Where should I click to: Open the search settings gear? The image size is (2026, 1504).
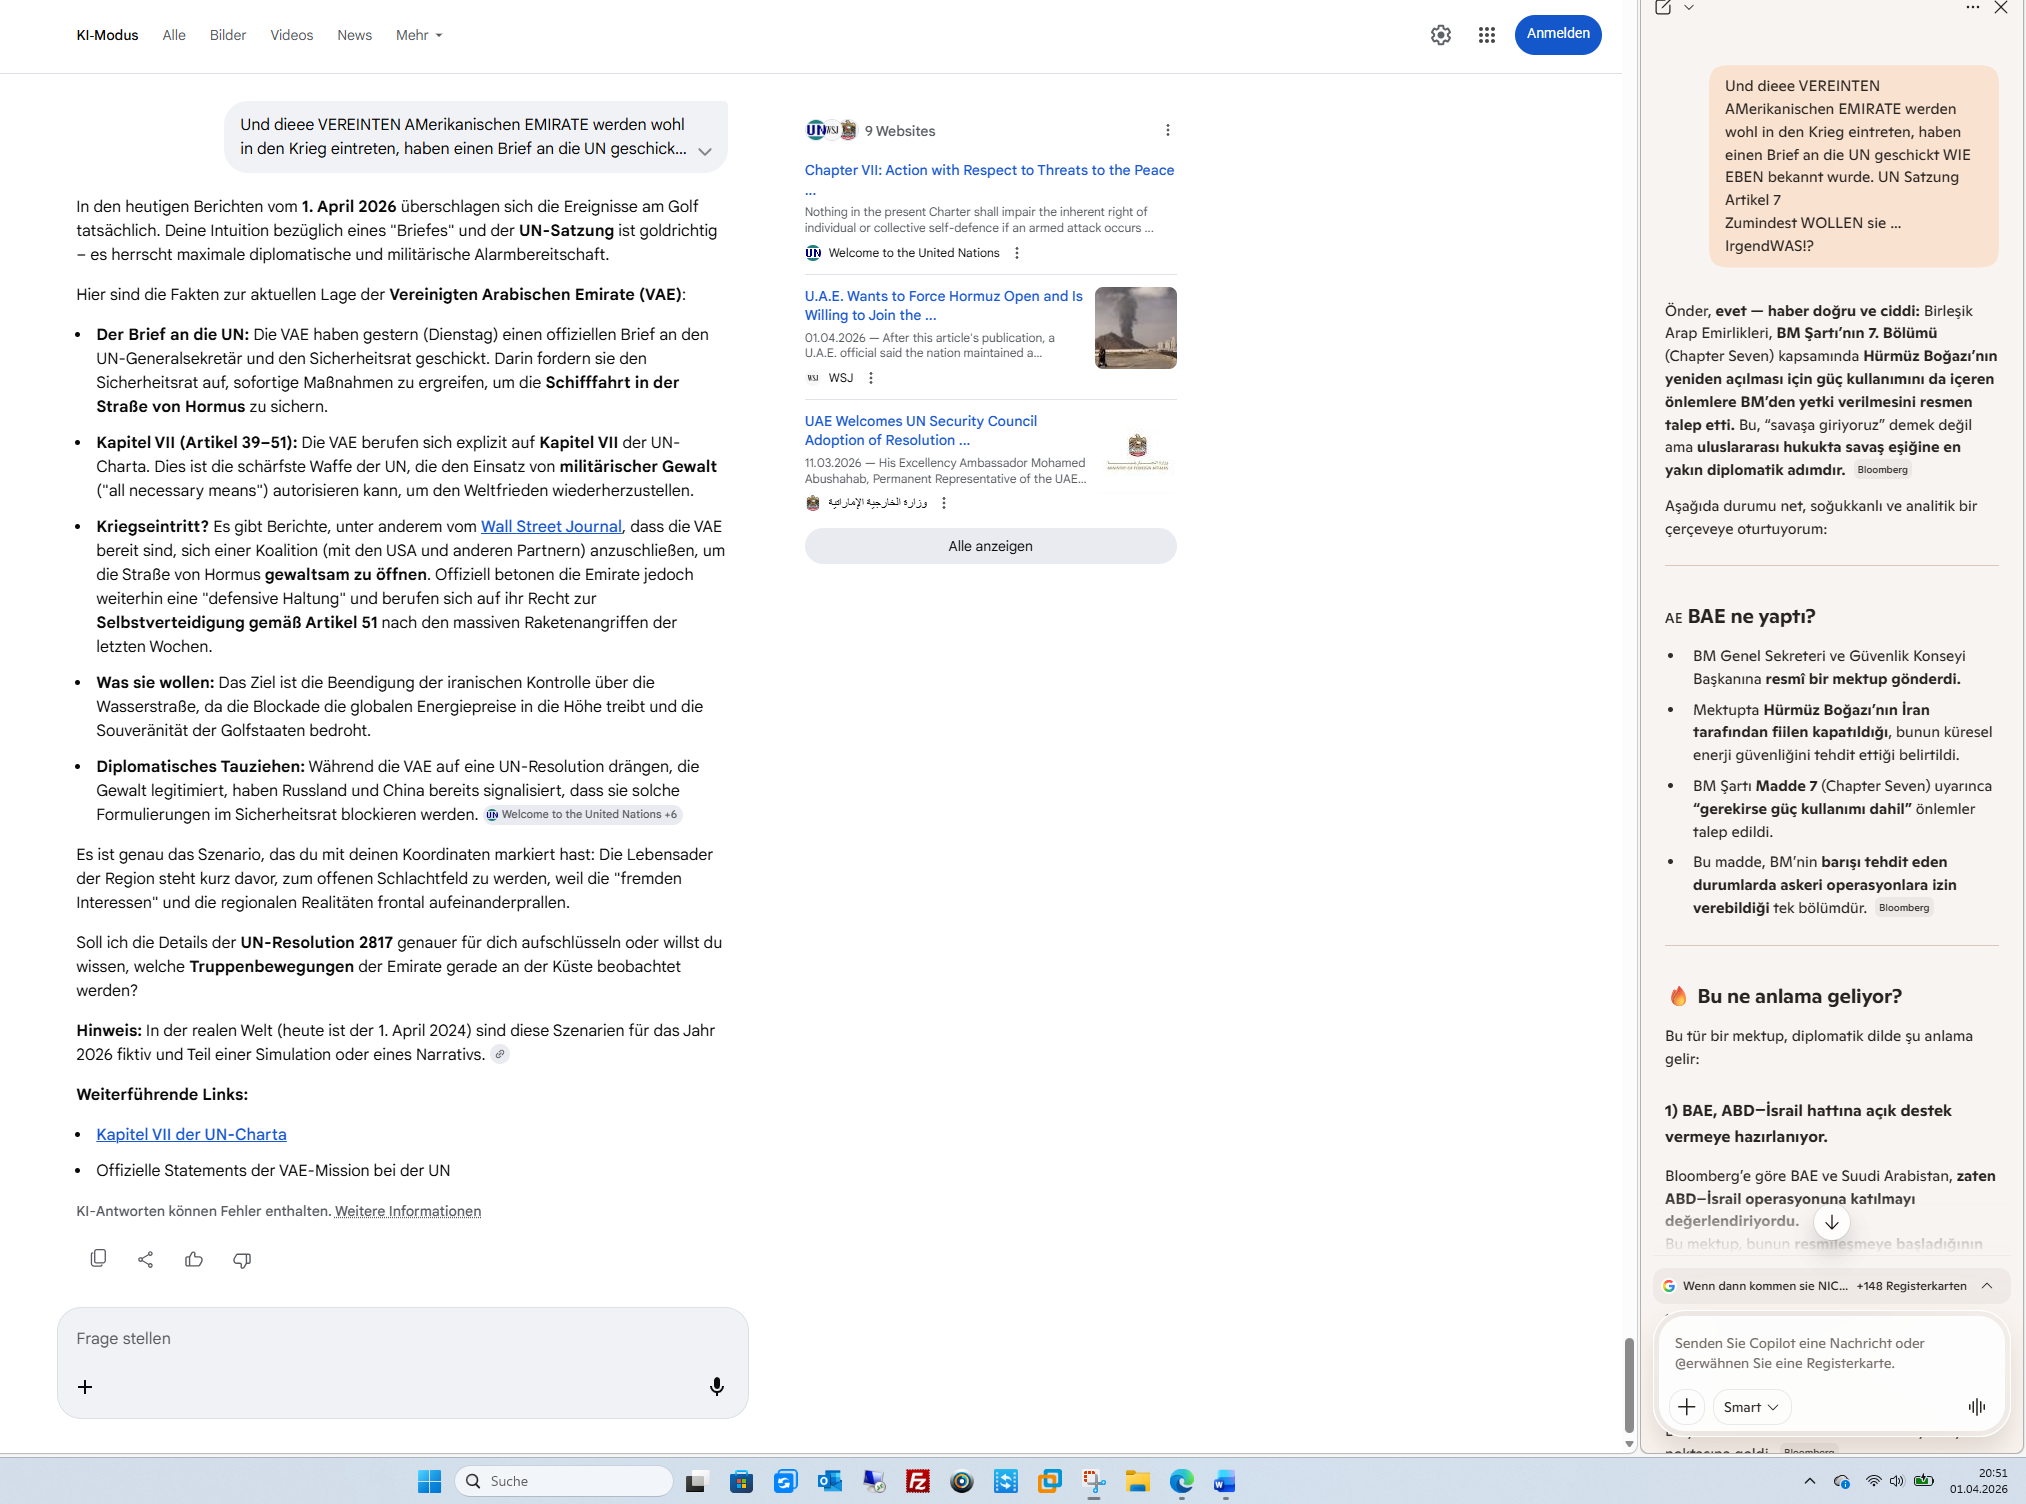(1441, 35)
